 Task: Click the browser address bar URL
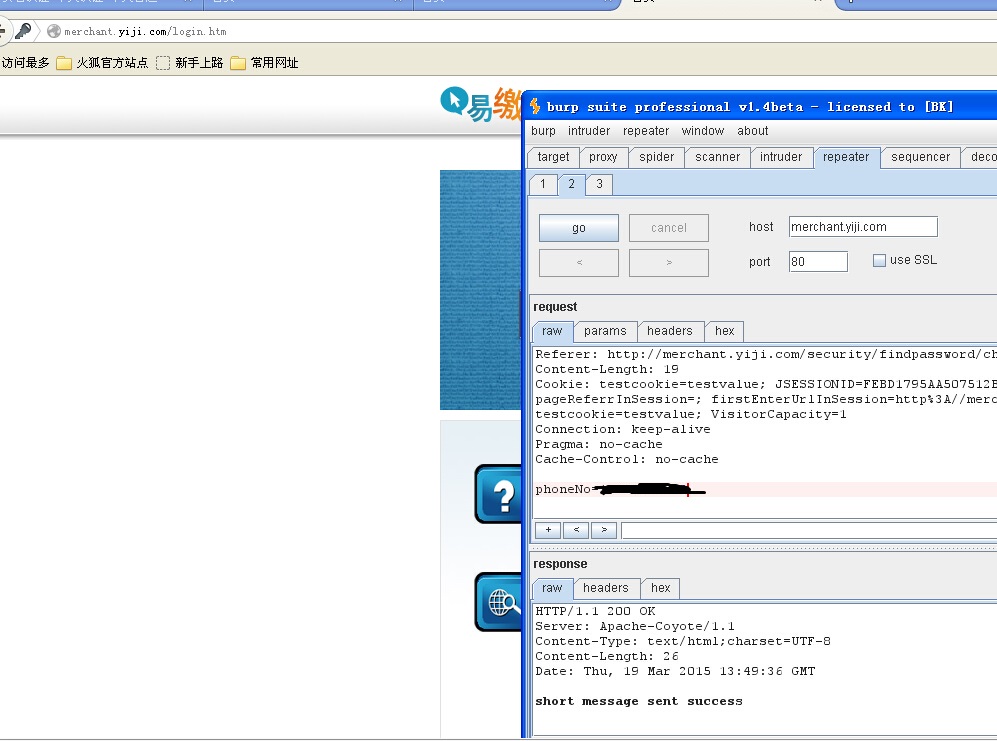[145, 31]
